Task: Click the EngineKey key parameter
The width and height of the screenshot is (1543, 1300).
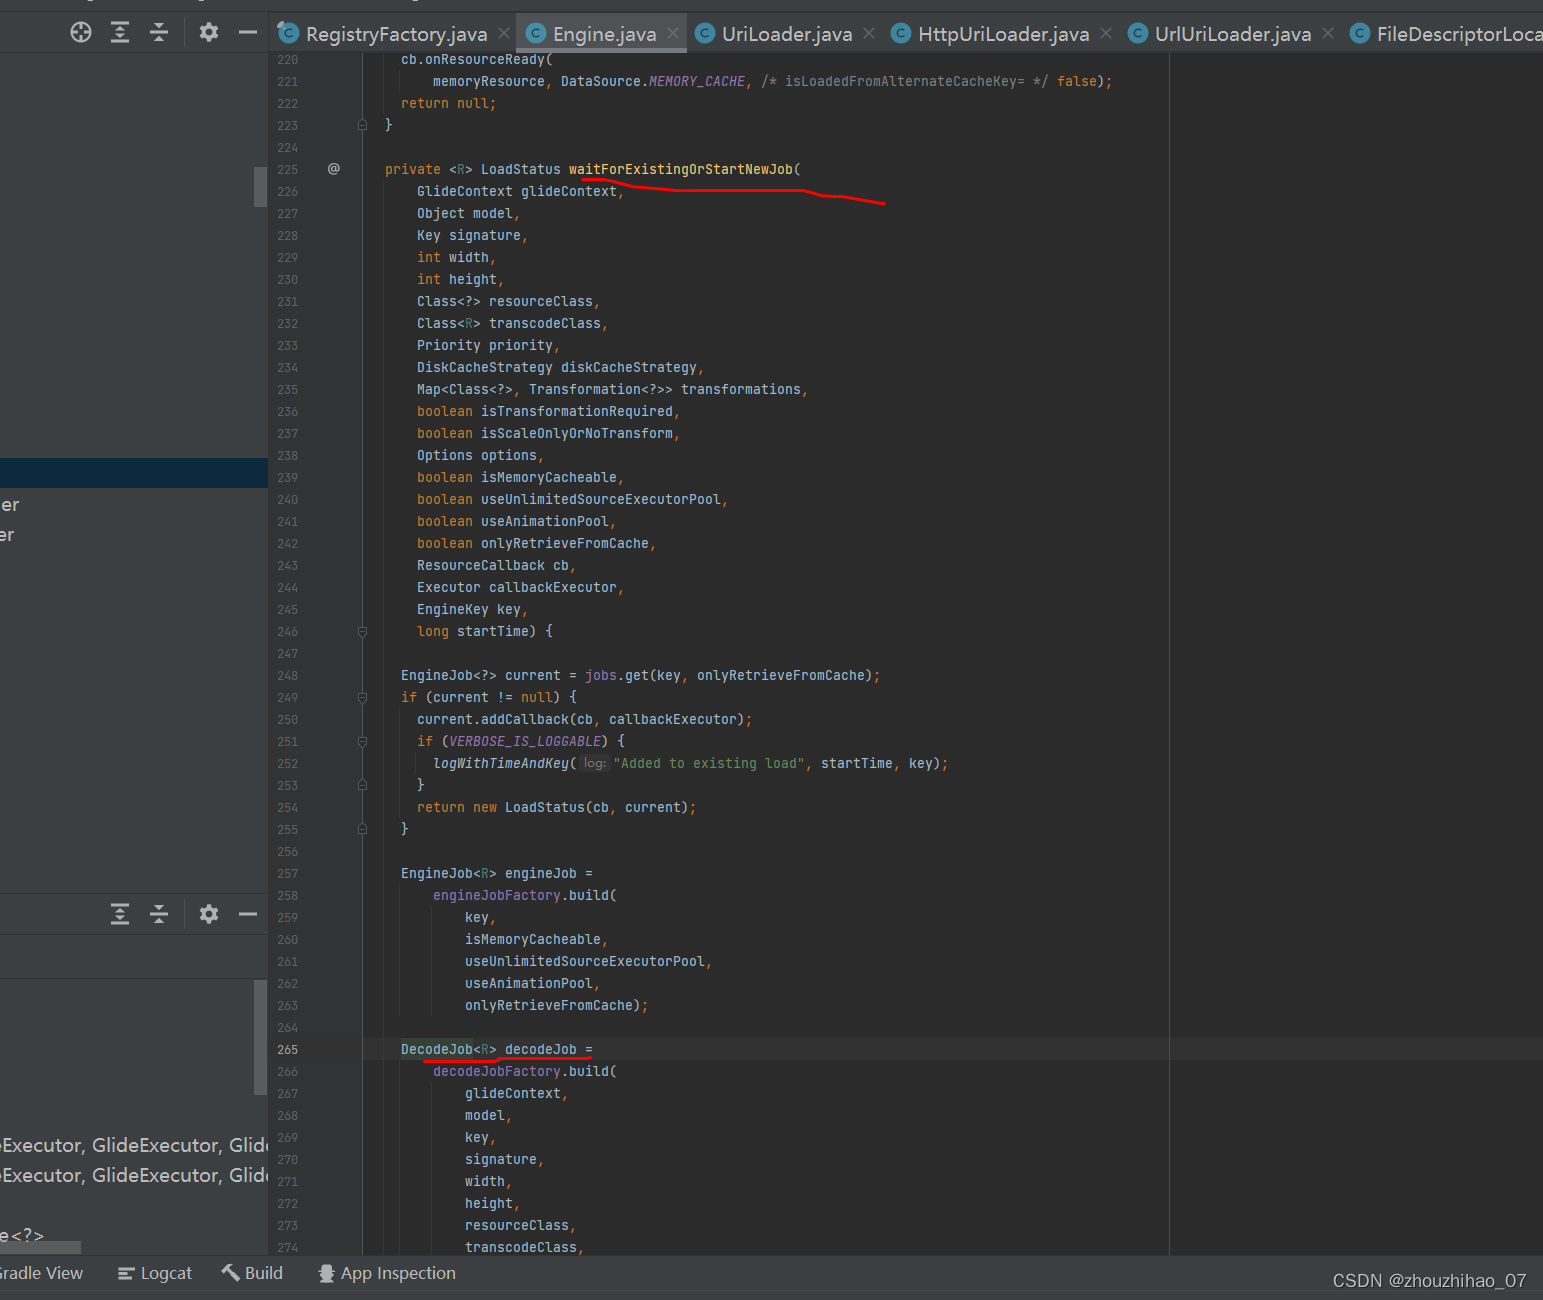Action: click(x=469, y=609)
